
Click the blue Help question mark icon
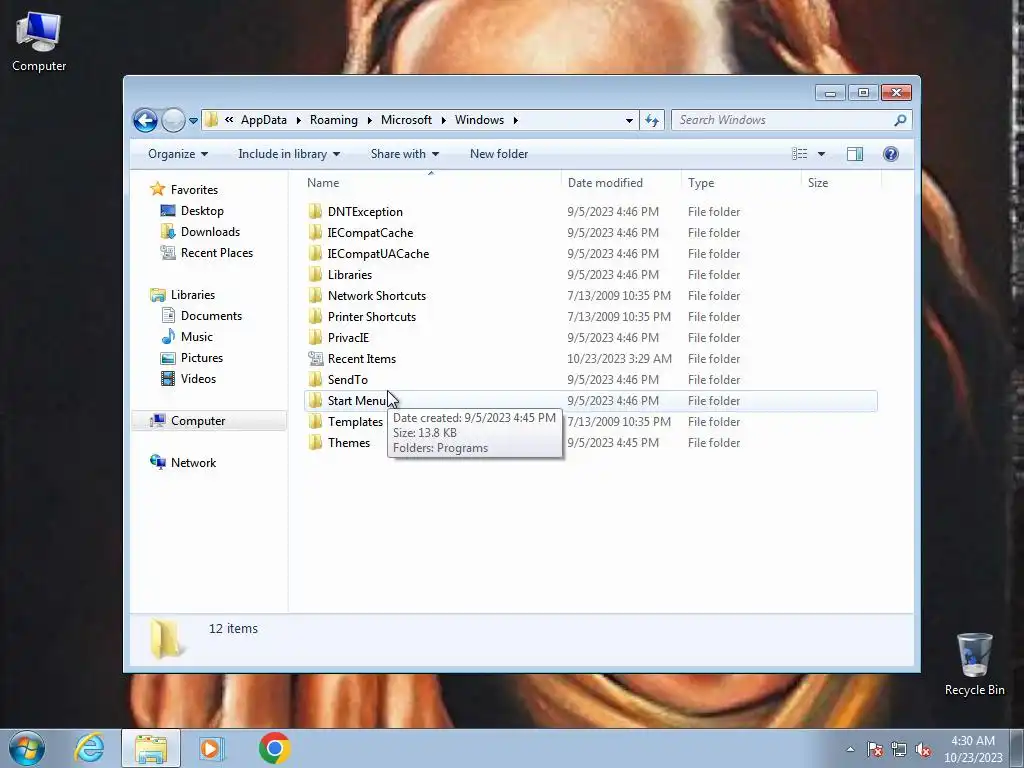[x=890, y=153]
